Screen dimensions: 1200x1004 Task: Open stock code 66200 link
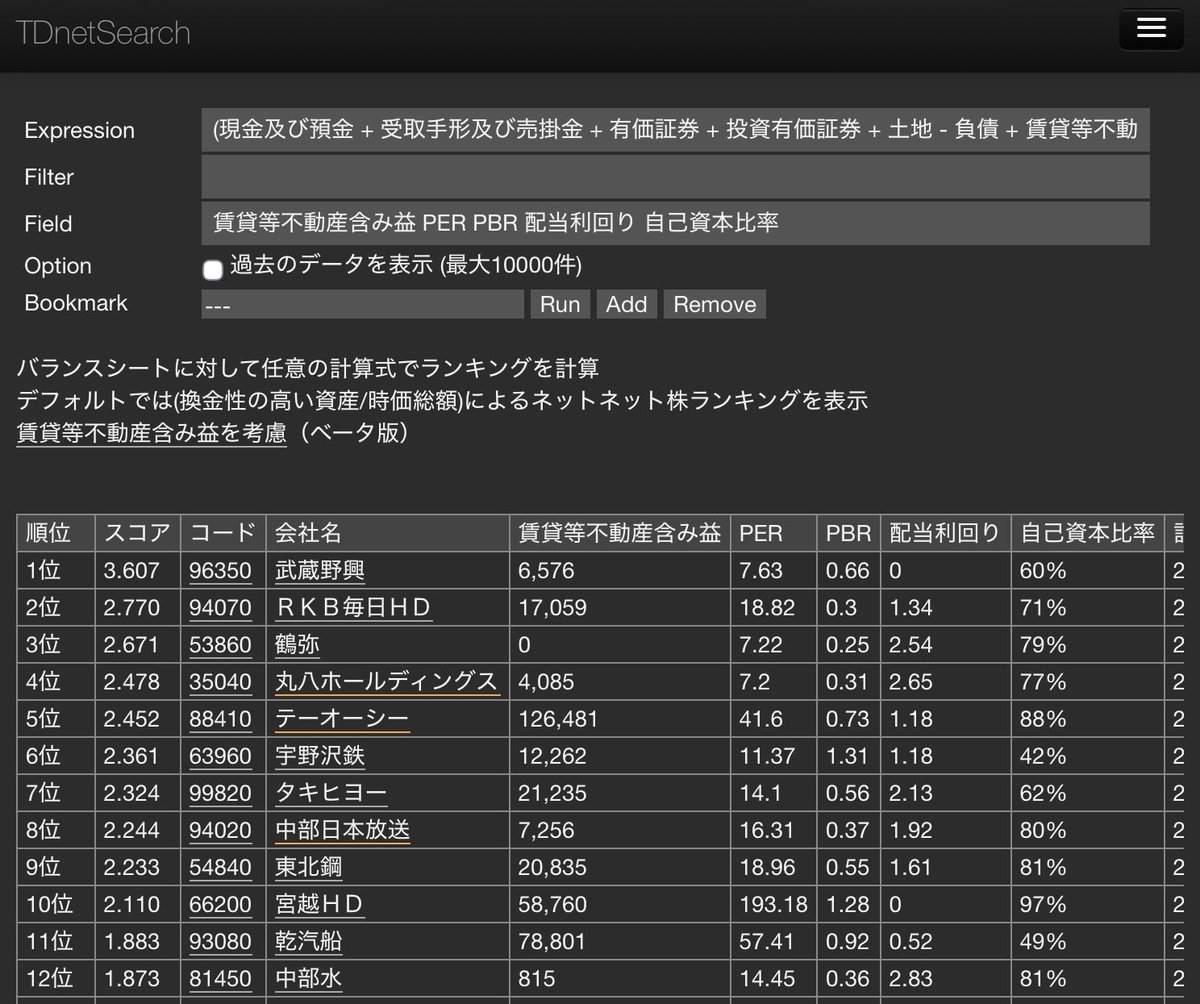tap(220, 905)
